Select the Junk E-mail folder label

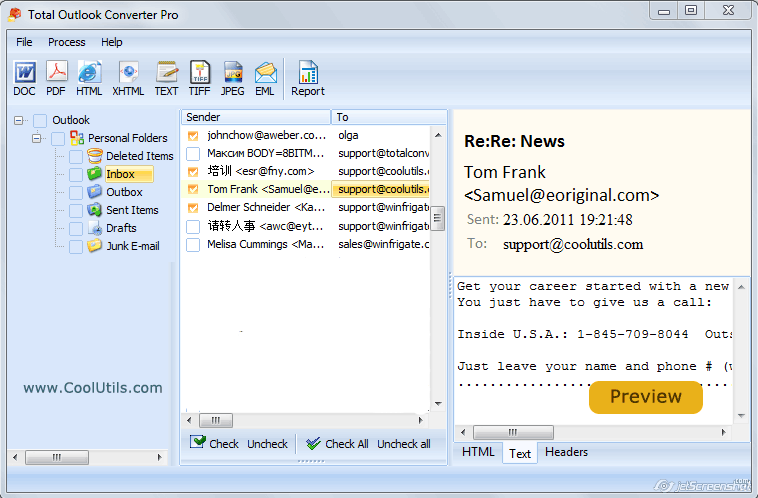coord(133,246)
